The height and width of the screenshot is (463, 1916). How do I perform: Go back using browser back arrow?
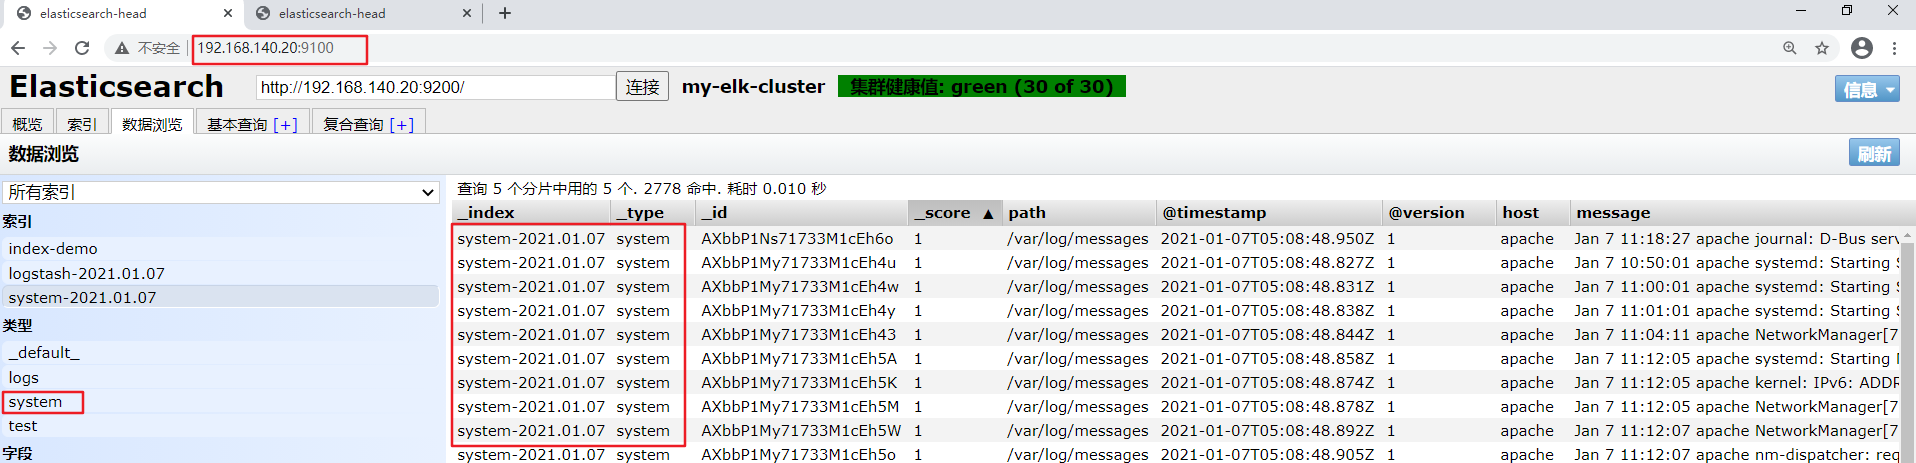18,48
